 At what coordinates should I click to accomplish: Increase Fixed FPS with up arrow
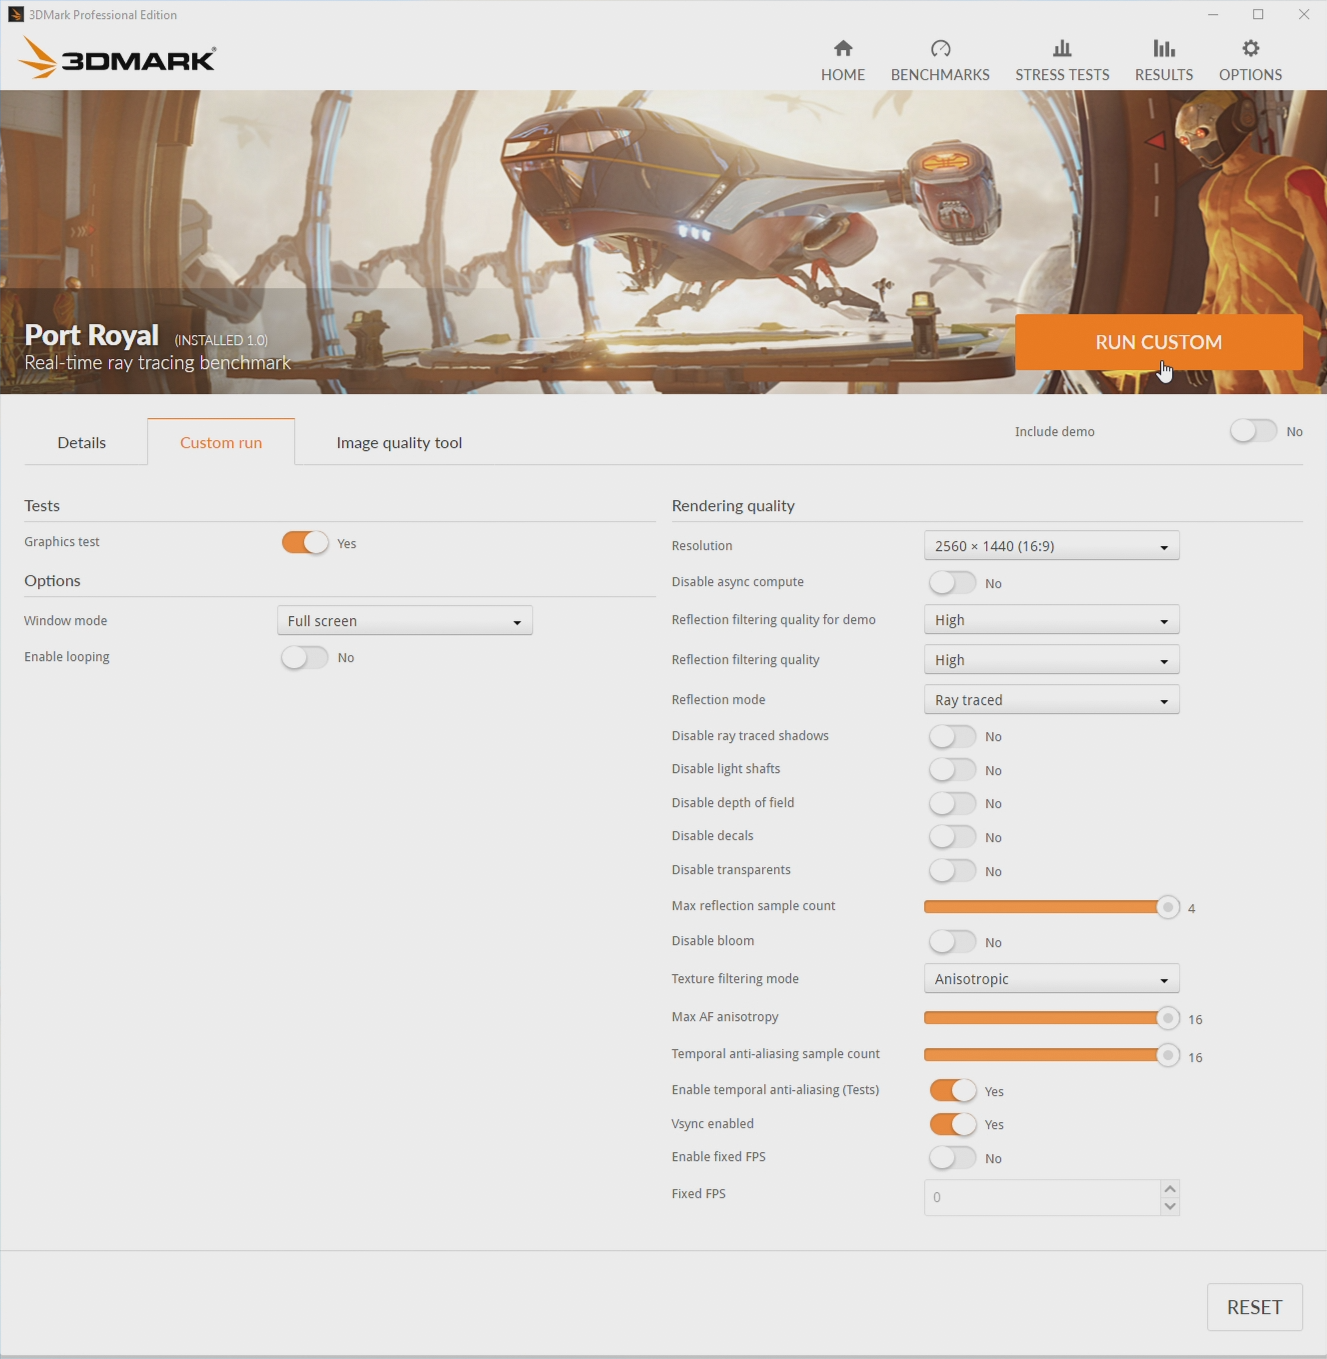(1170, 1188)
